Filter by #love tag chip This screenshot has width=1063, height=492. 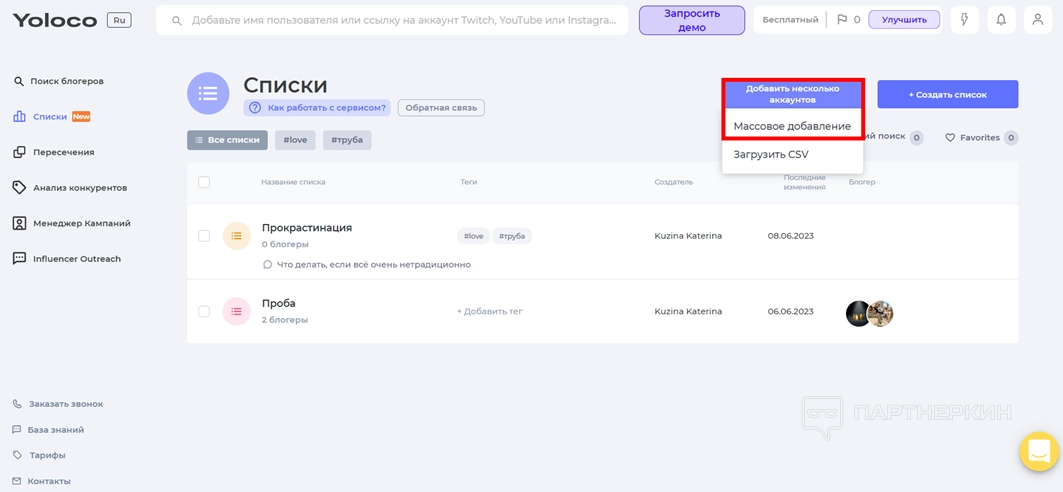295,140
